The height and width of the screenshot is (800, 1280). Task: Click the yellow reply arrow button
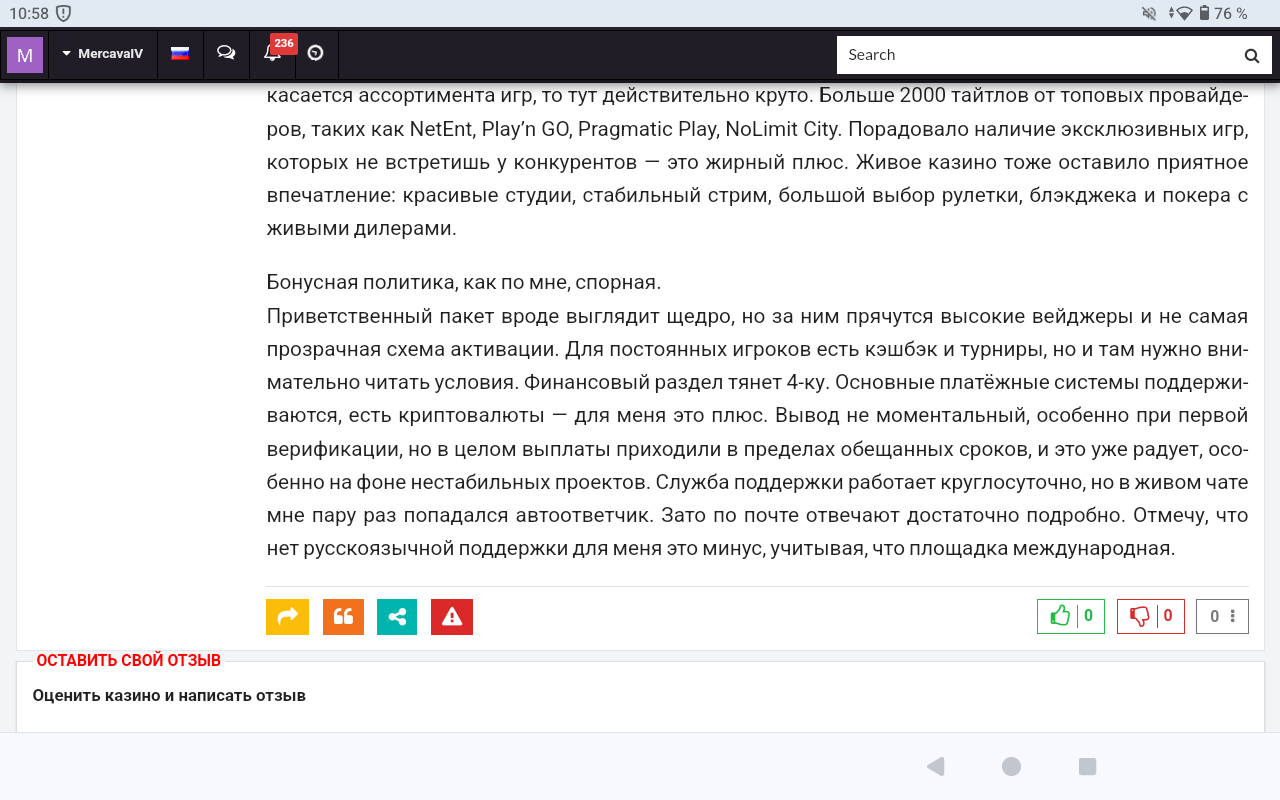click(287, 617)
